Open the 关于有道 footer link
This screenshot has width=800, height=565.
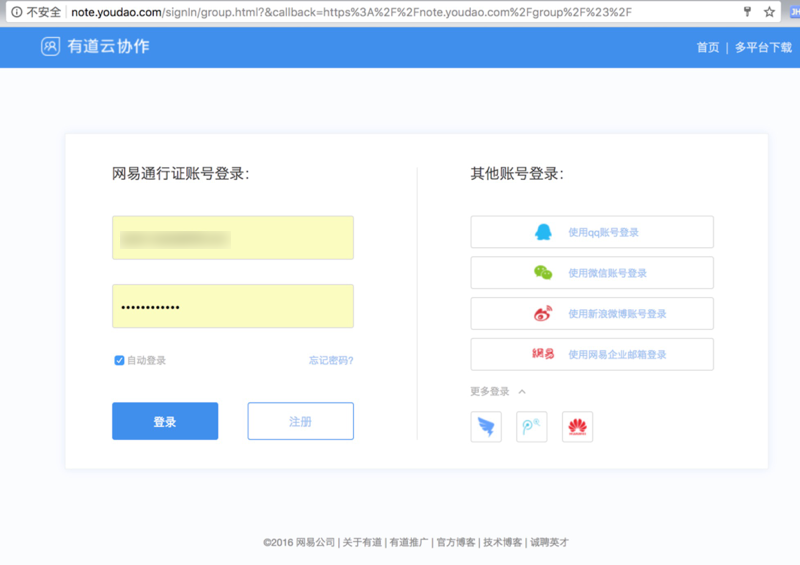[x=362, y=542]
